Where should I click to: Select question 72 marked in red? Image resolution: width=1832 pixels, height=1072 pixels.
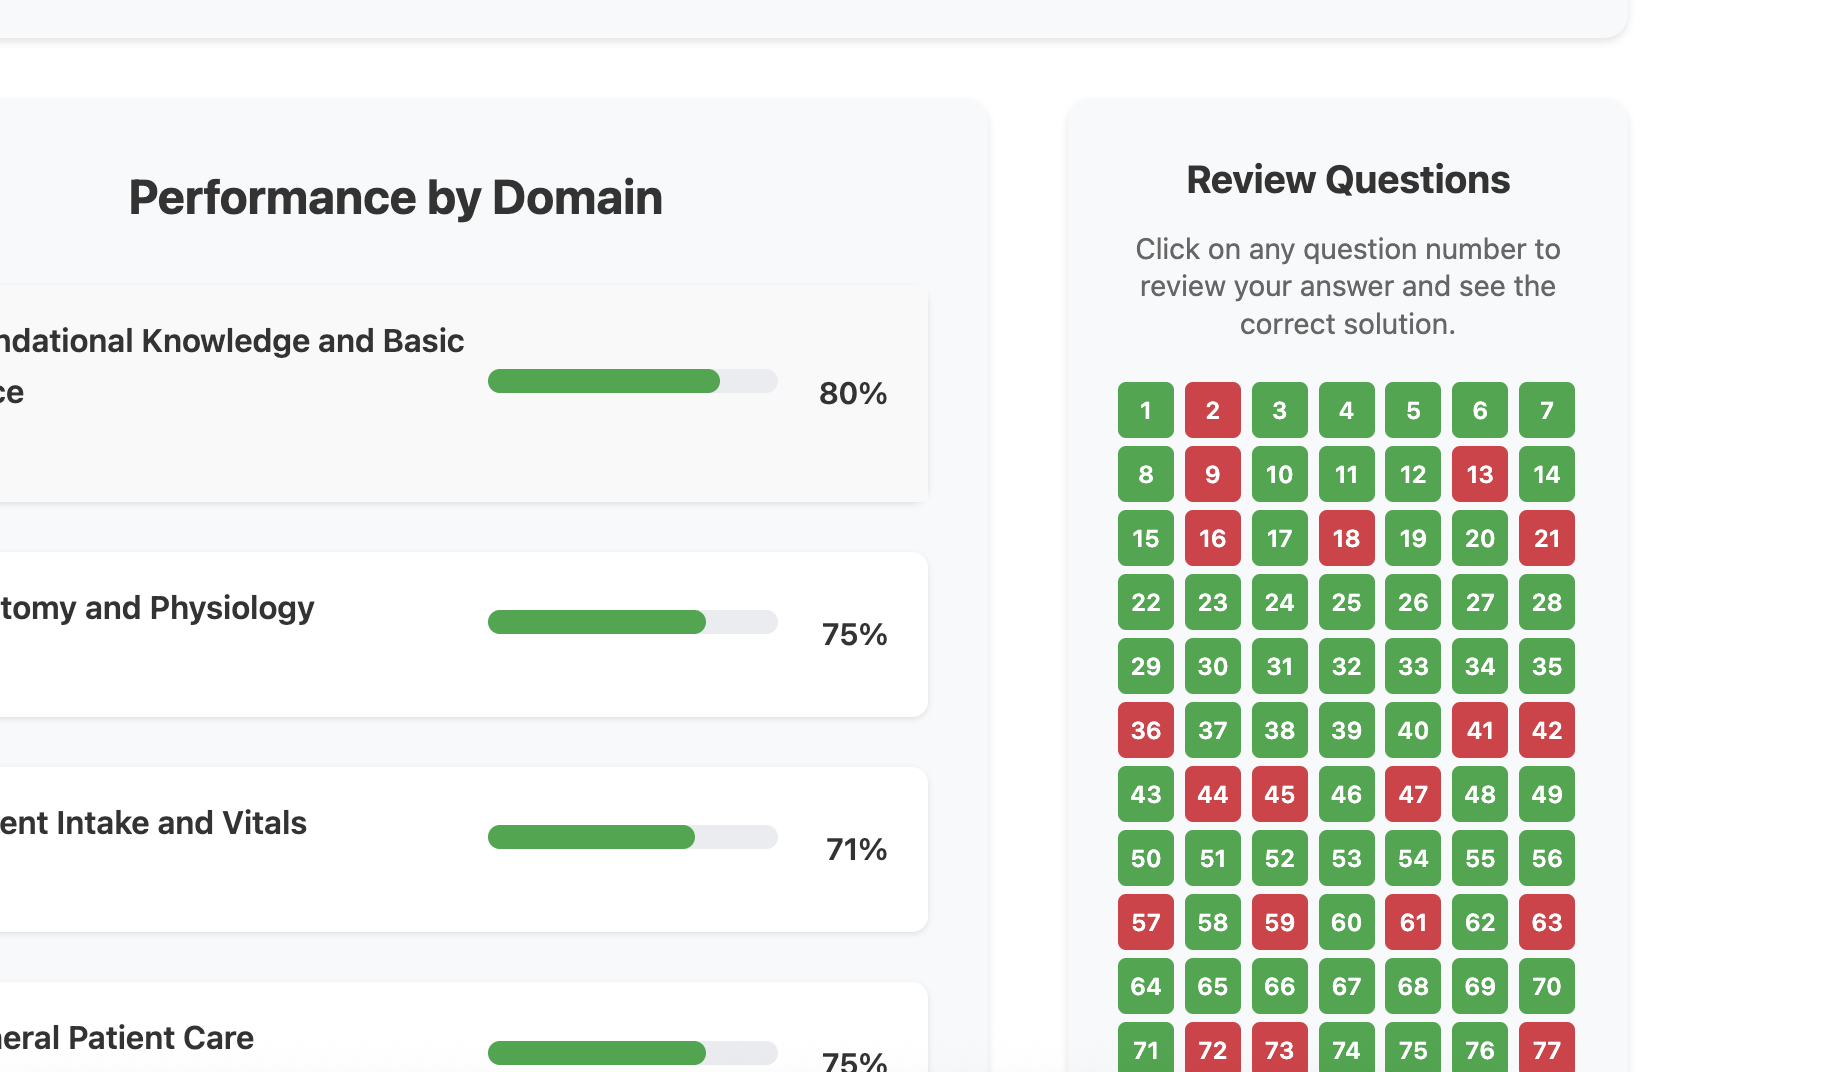coord(1212,1050)
